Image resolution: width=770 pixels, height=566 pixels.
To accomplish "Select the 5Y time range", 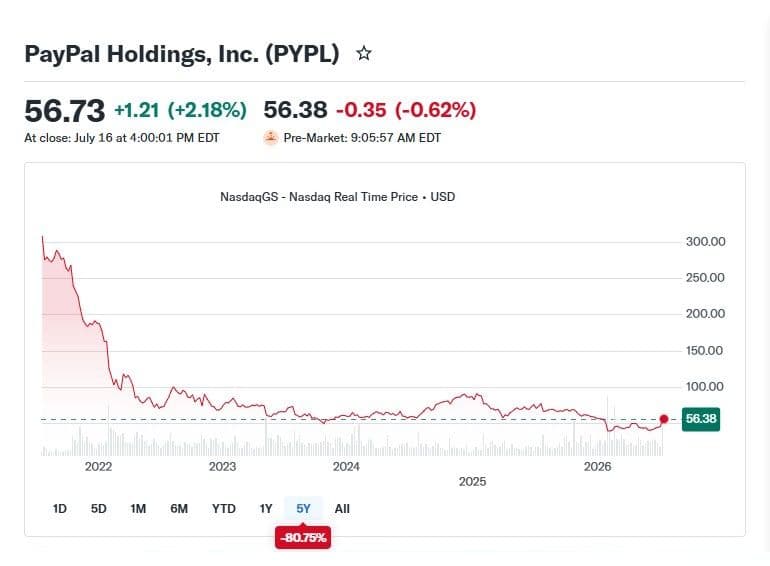I will point(303,509).
